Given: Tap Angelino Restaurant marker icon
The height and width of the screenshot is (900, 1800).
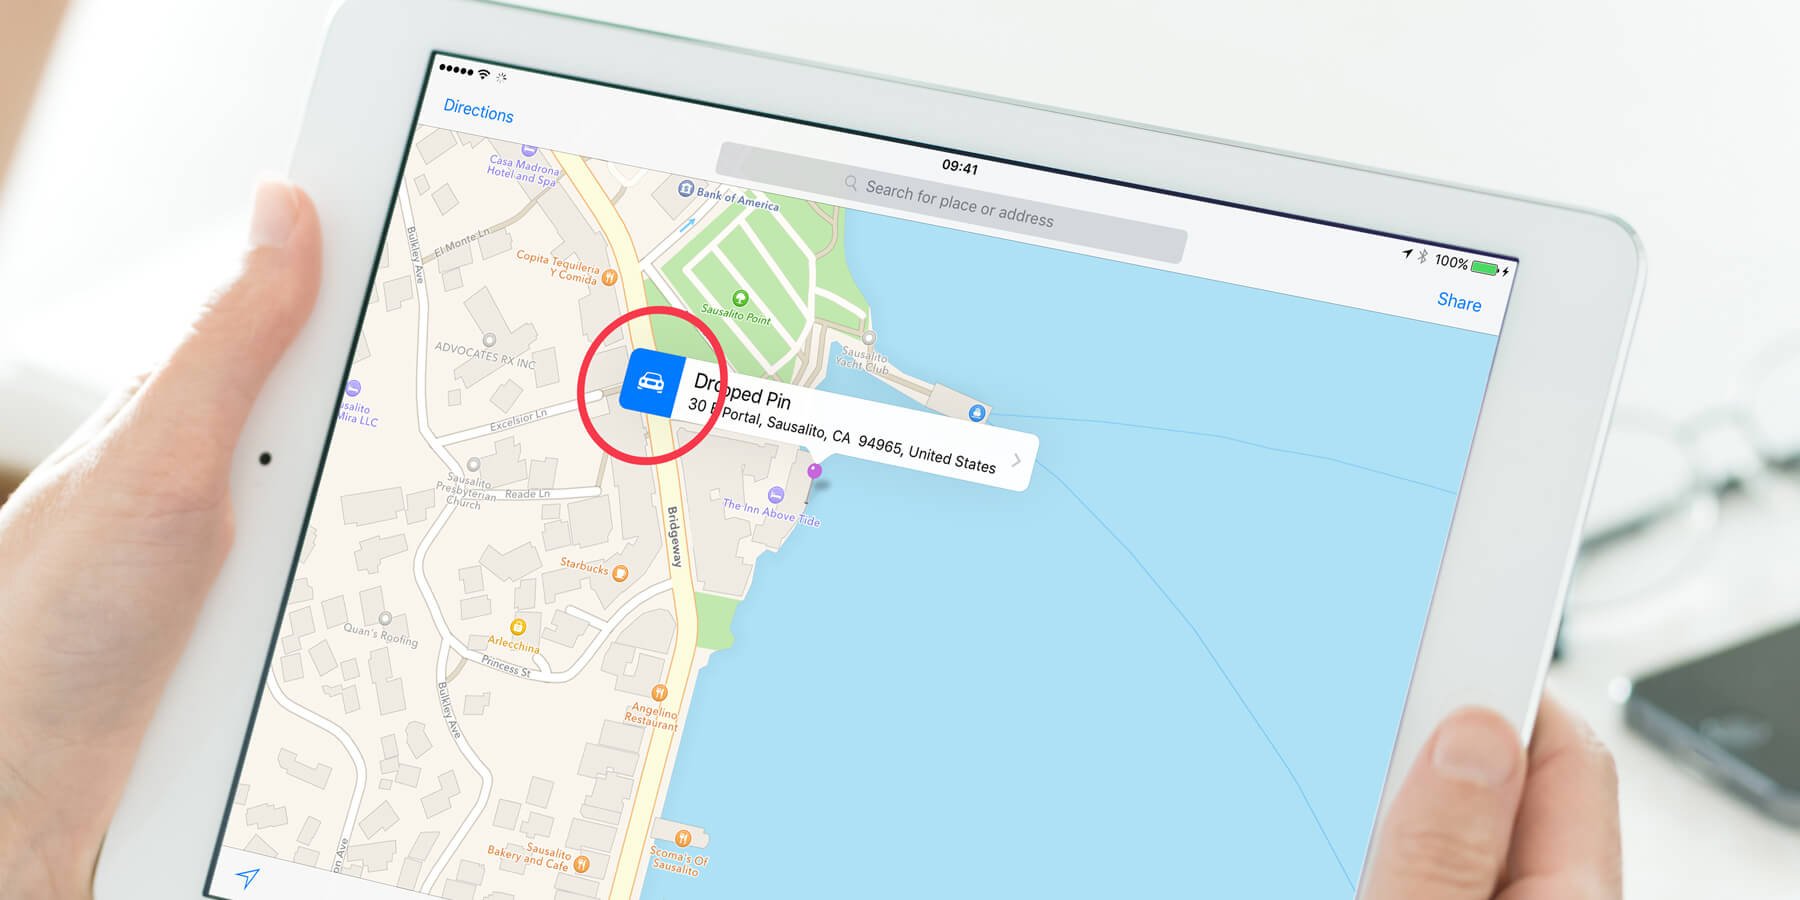Looking at the screenshot, I should [659, 692].
